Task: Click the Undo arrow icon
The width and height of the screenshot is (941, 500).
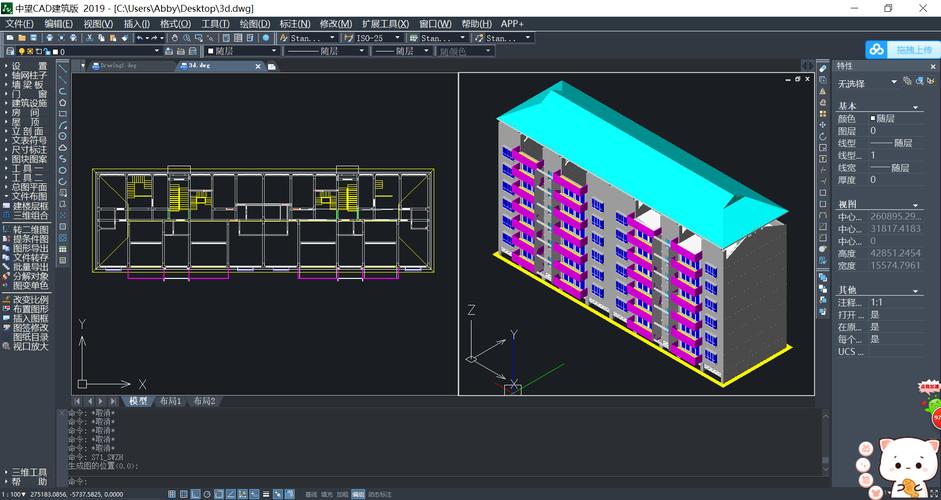Action: 140,37
